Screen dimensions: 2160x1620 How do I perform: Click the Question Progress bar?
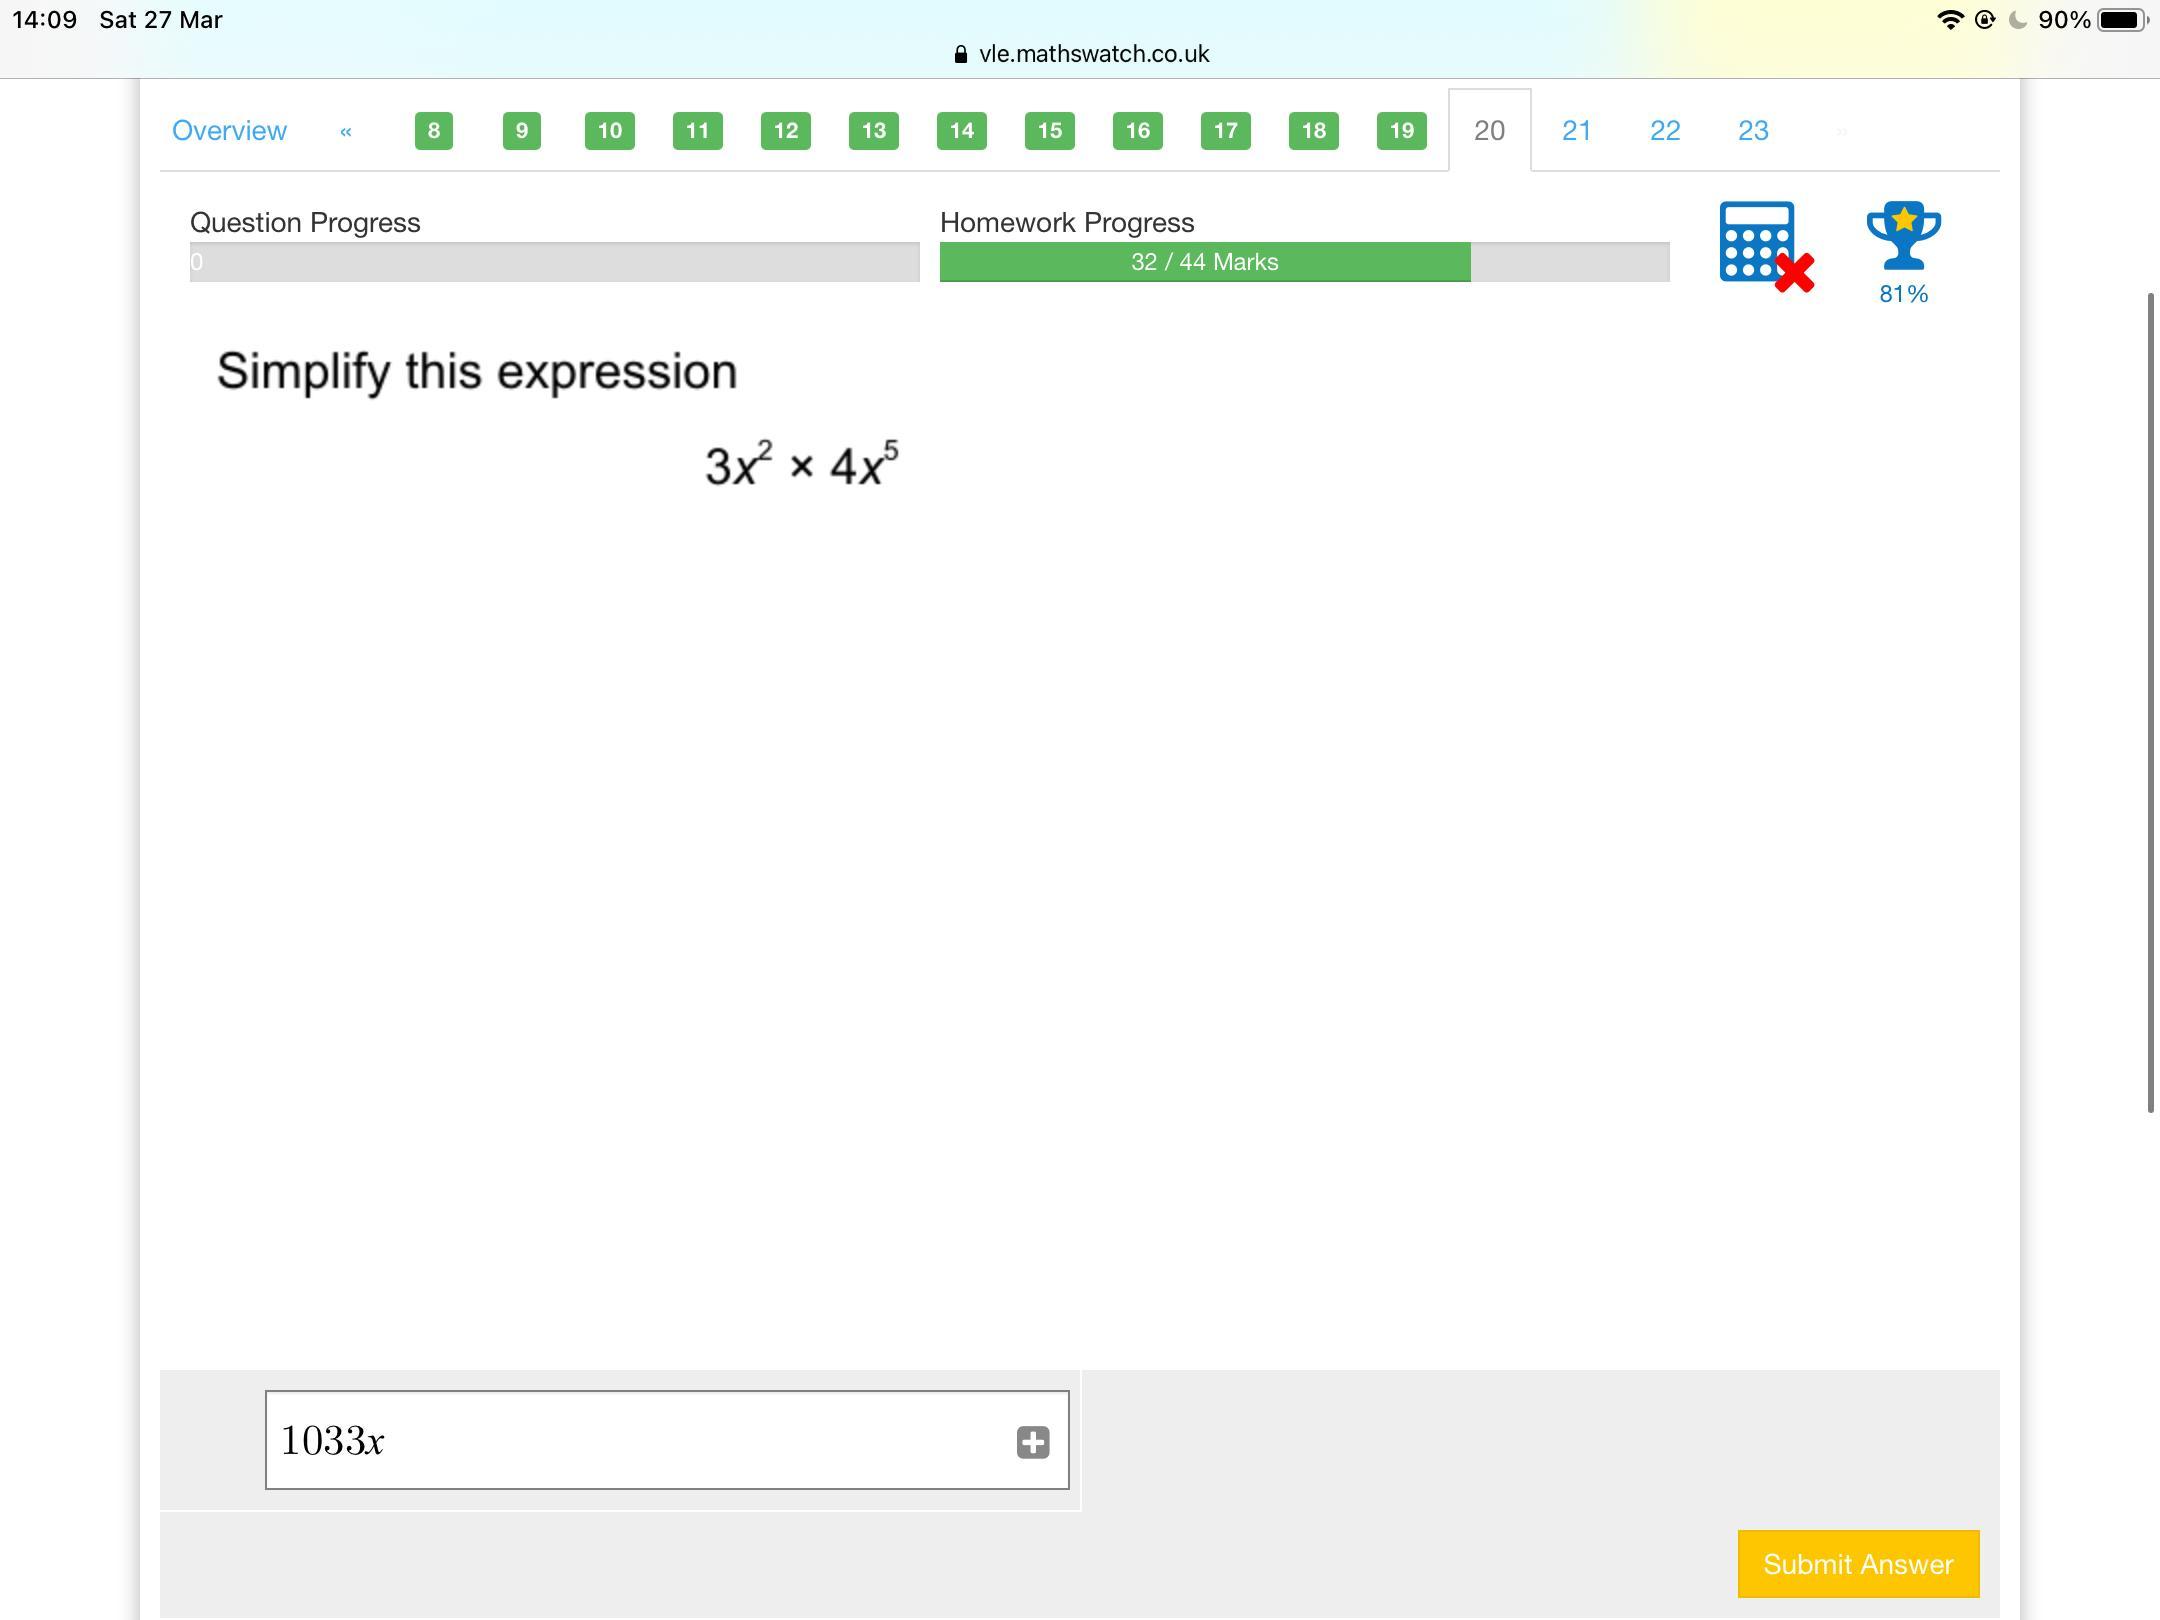tap(554, 262)
